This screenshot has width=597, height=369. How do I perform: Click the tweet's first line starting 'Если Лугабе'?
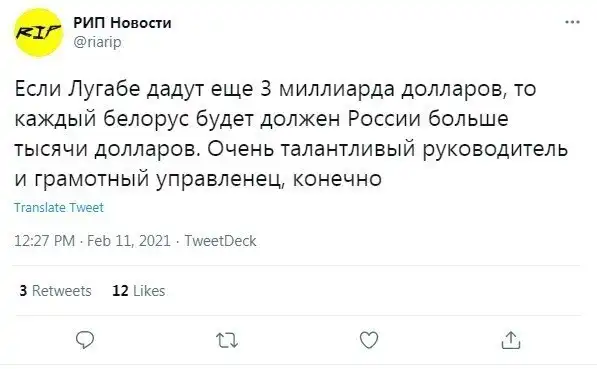click(275, 89)
